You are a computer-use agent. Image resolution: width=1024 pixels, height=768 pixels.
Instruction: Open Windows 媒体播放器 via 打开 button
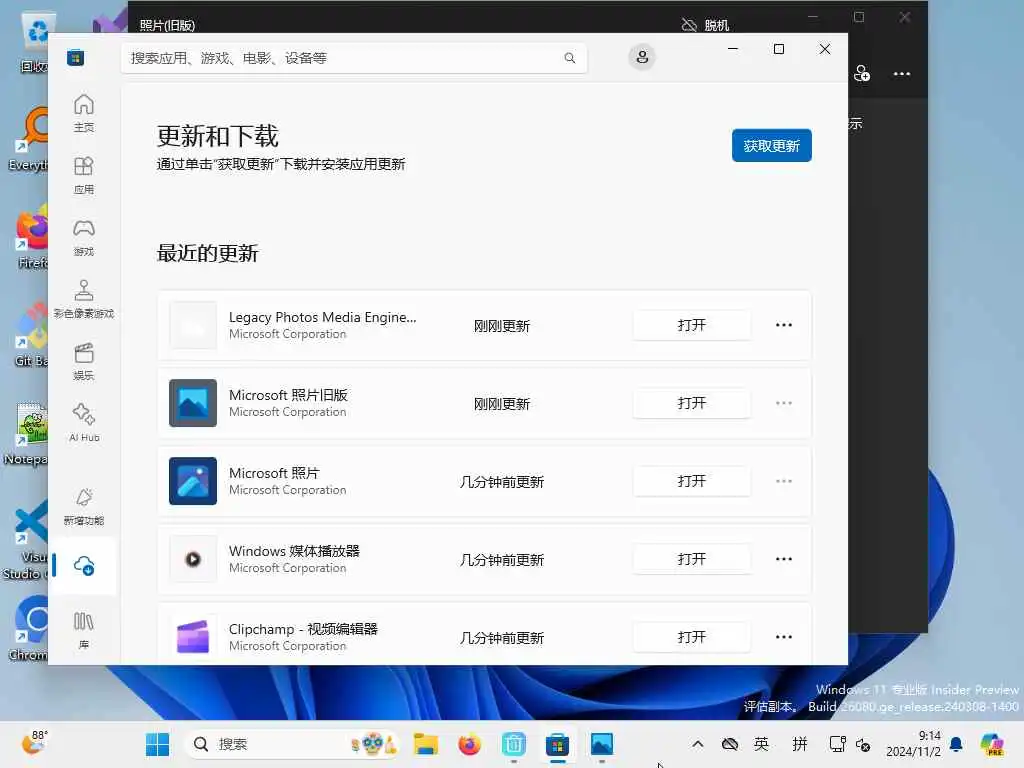click(x=691, y=559)
